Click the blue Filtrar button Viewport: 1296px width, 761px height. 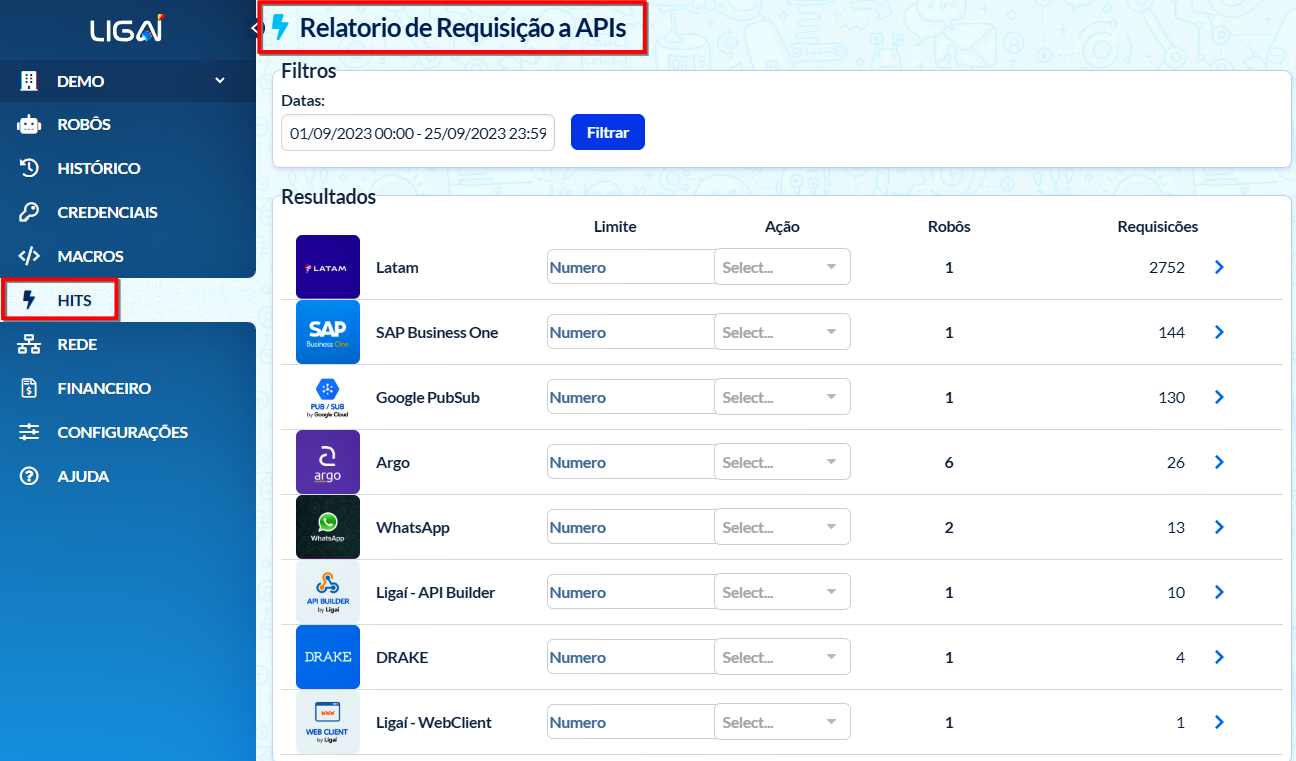pos(608,132)
